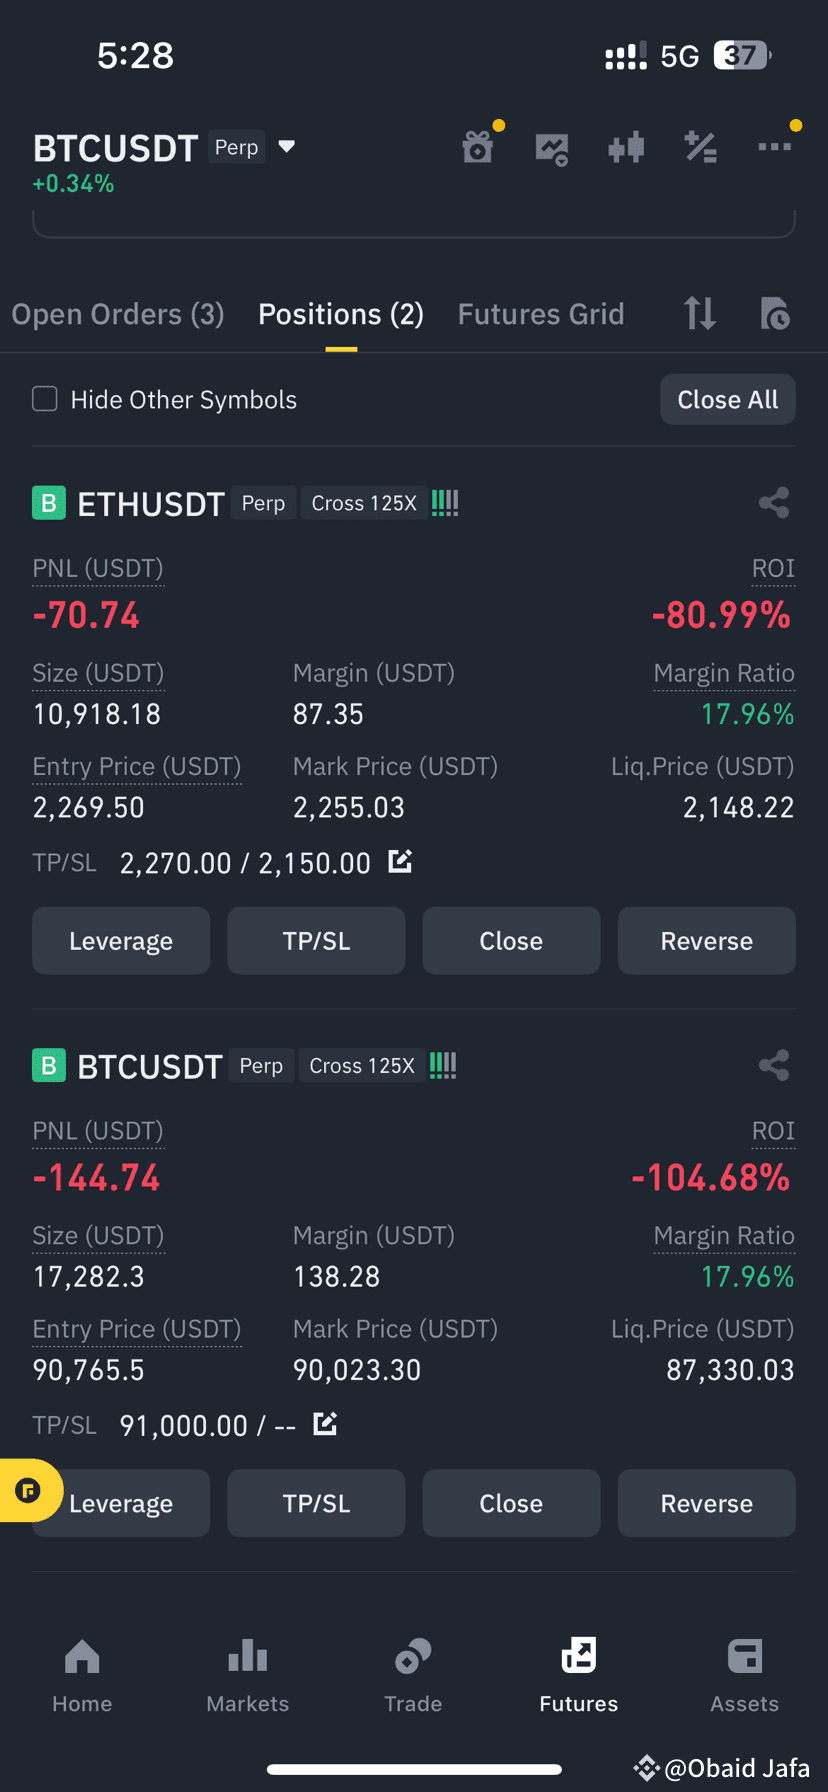
Task: Tap the candlestick chart icon
Action: pyautogui.click(x=626, y=148)
